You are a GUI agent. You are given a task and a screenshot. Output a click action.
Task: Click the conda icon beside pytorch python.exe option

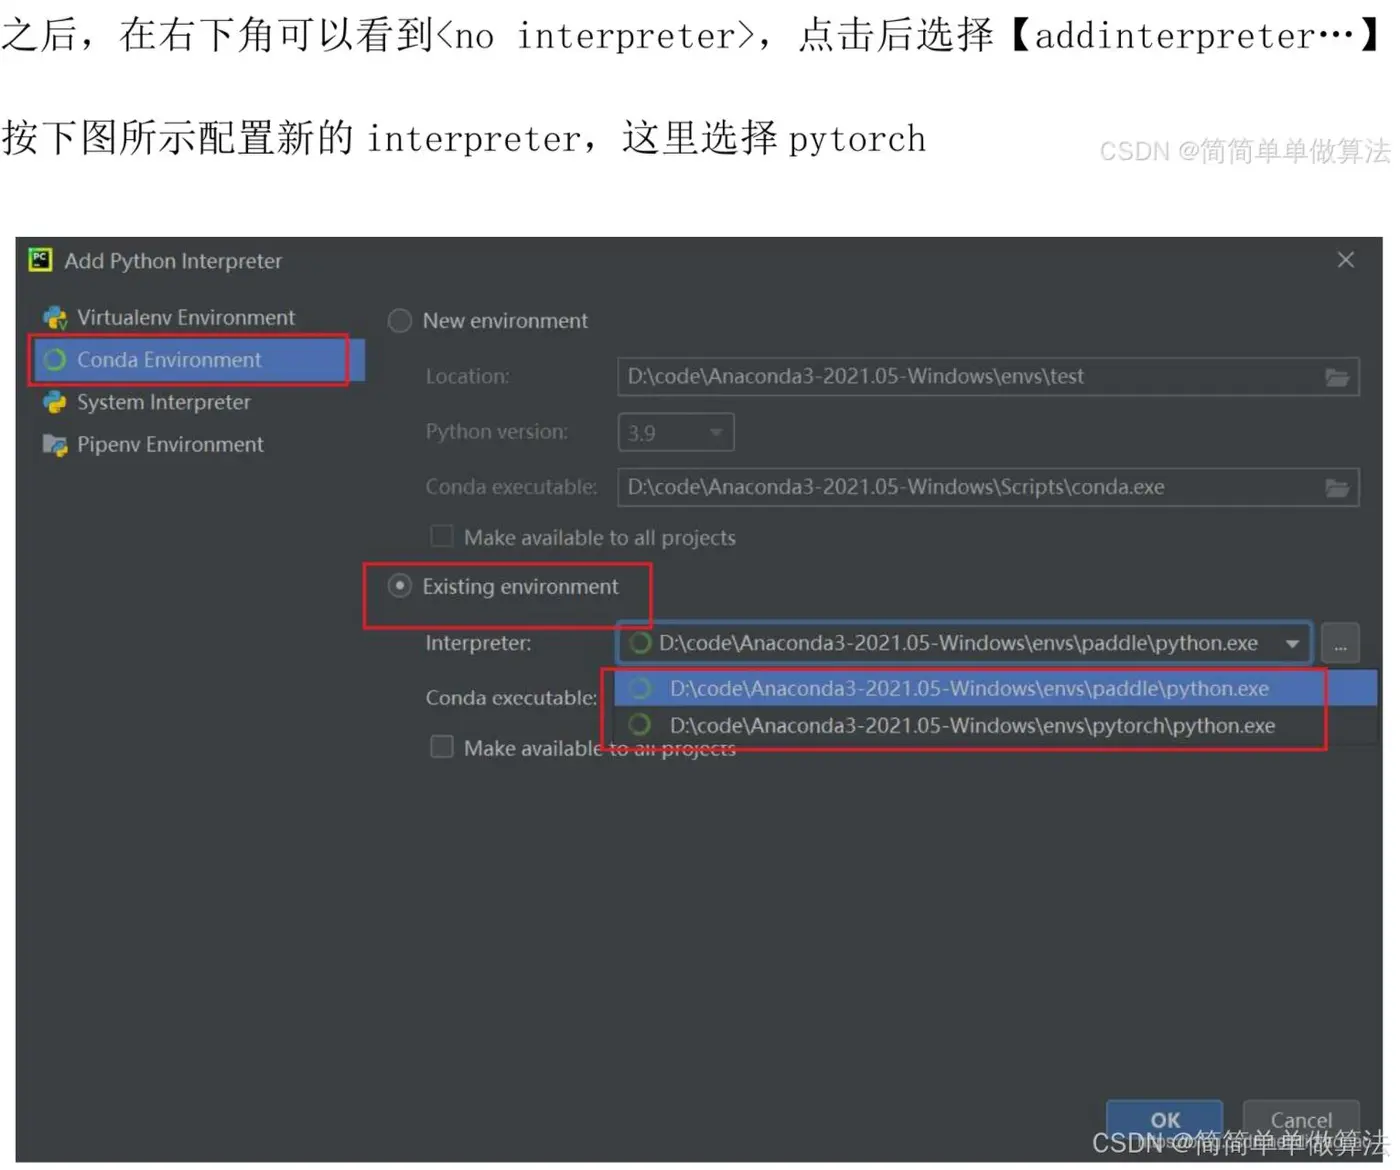tap(640, 725)
